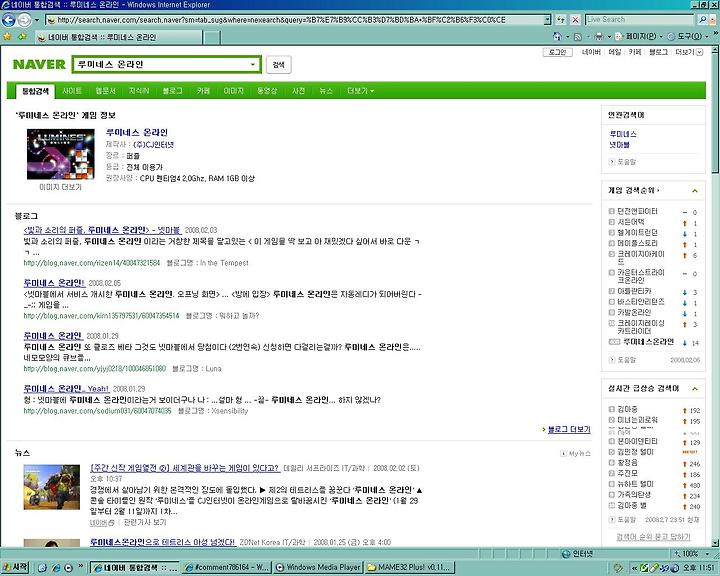Open Favorites Center star icon
Image resolution: width=720 pixels, height=576 pixels.
pyautogui.click(x=7, y=36)
